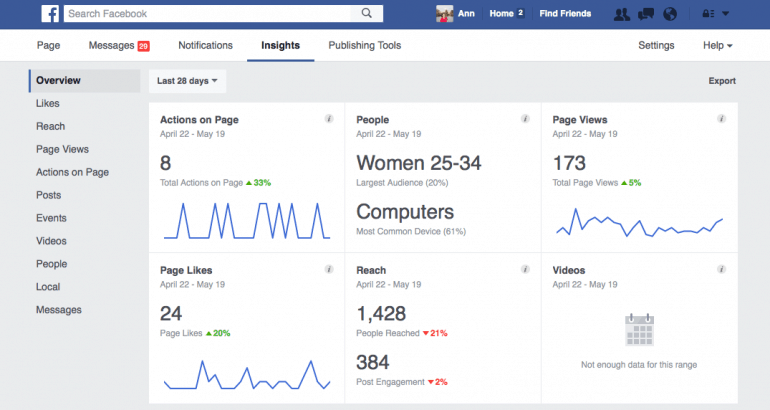This screenshot has height=410, width=770.
Task: Click the People card title
Action: [373, 120]
